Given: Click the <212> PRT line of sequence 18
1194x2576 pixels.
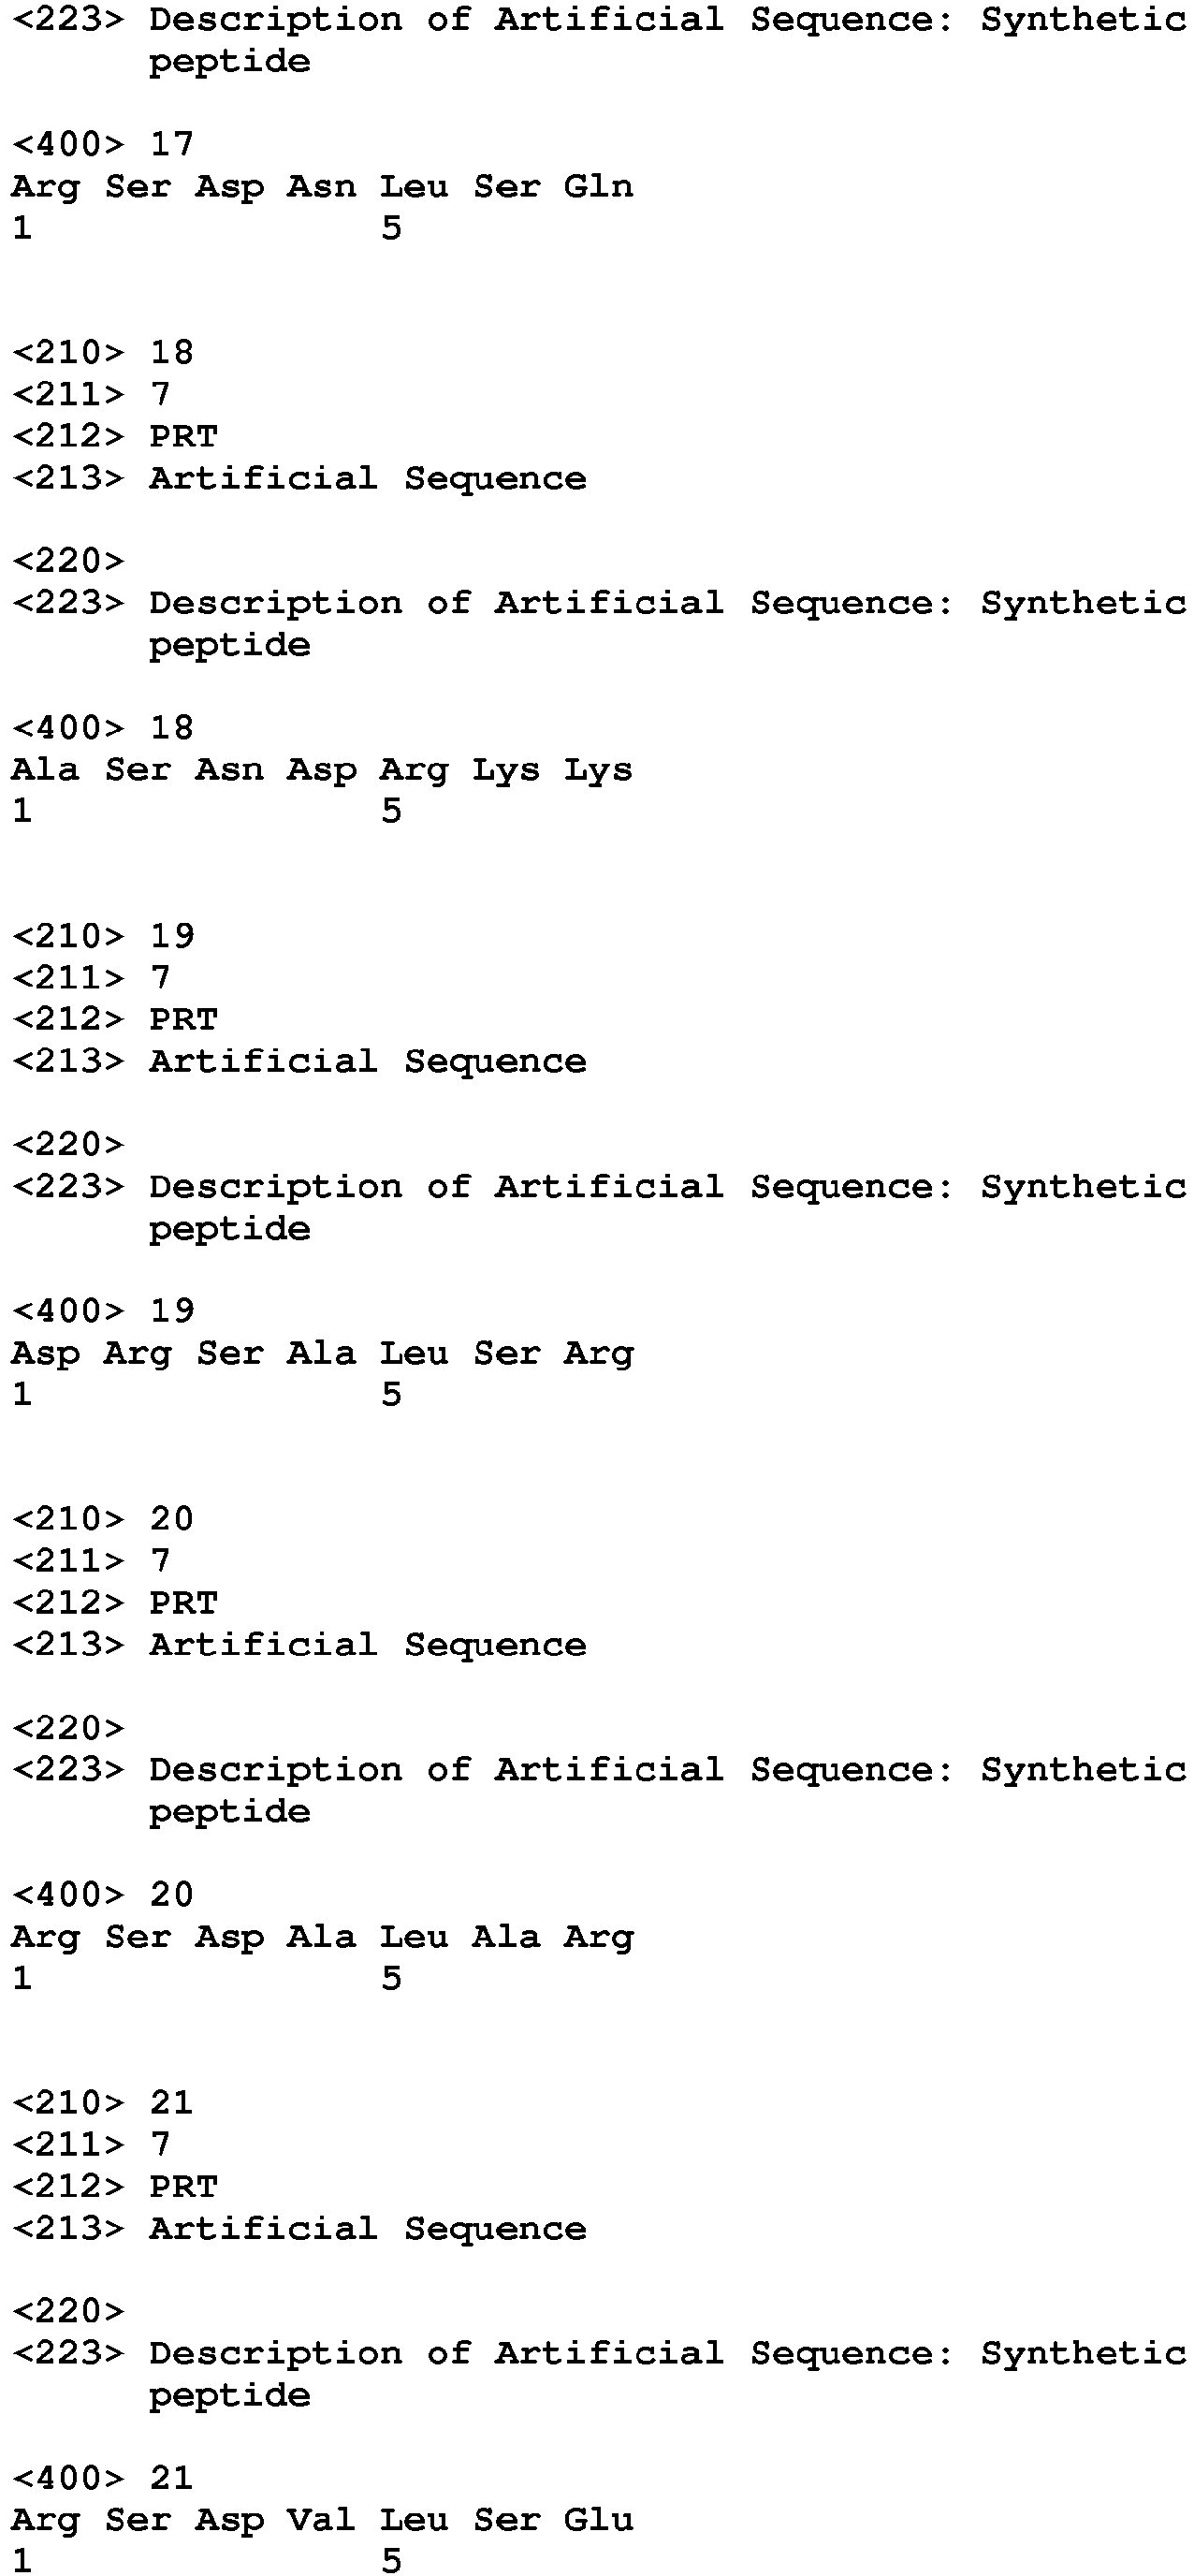Looking at the screenshot, I should tap(114, 436).
